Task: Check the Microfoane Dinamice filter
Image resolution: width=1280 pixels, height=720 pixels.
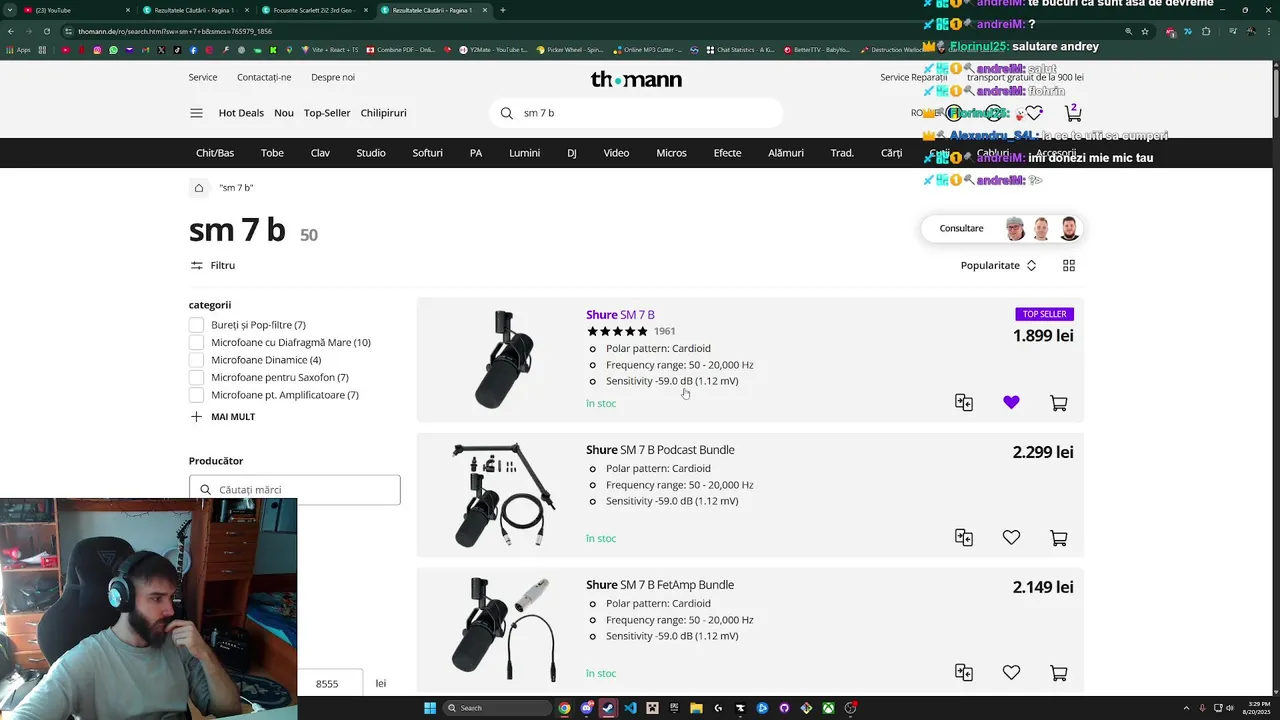Action: pyautogui.click(x=196, y=360)
